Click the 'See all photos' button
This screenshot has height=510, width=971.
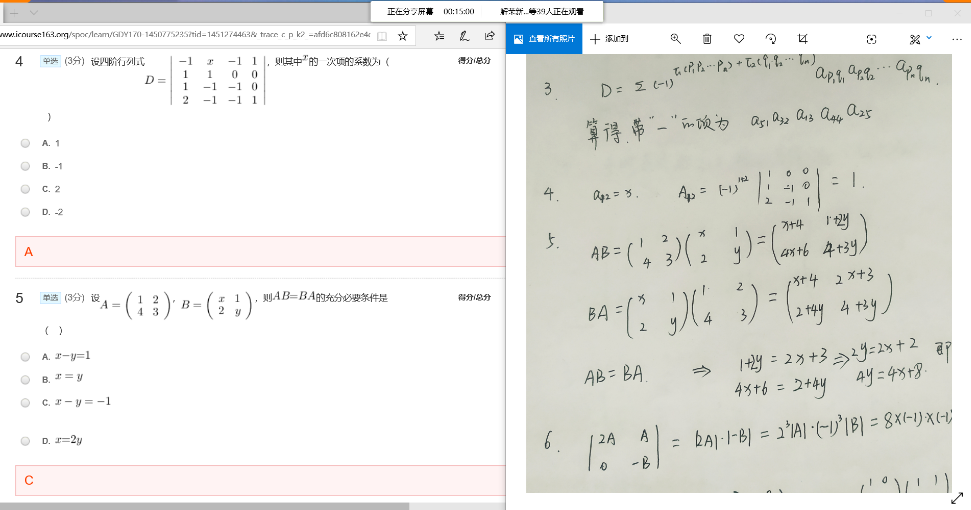click(x=544, y=39)
